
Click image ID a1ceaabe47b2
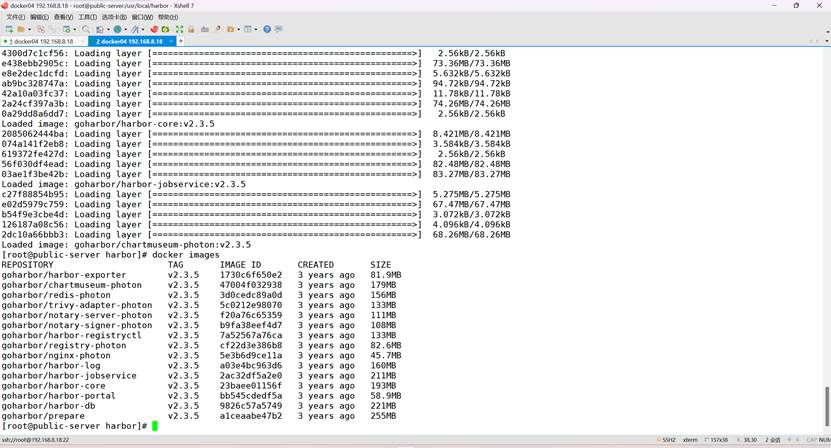251,416
